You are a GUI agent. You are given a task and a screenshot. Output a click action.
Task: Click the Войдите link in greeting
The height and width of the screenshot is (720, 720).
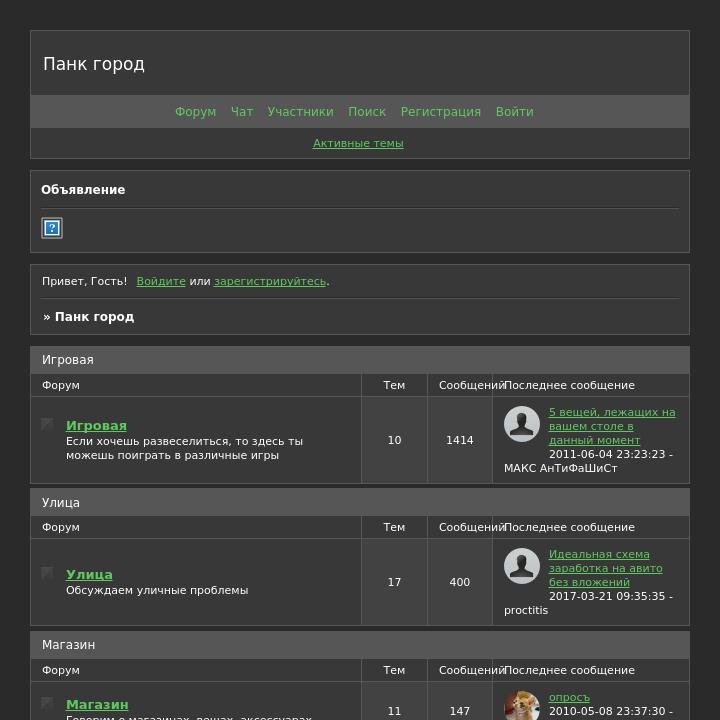point(161,281)
